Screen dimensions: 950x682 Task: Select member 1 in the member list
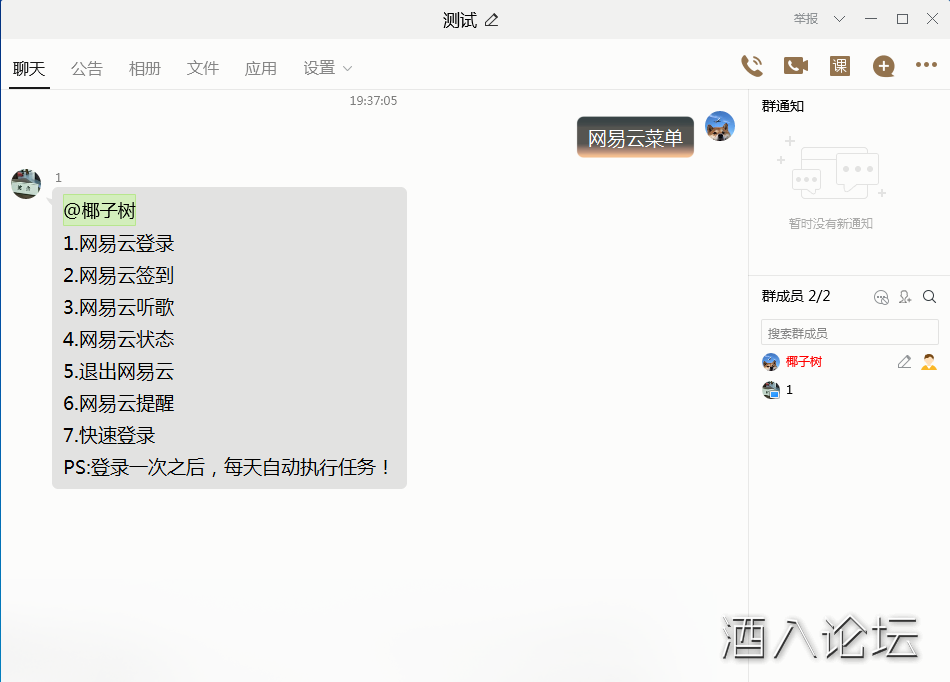(x=788, y=390)
